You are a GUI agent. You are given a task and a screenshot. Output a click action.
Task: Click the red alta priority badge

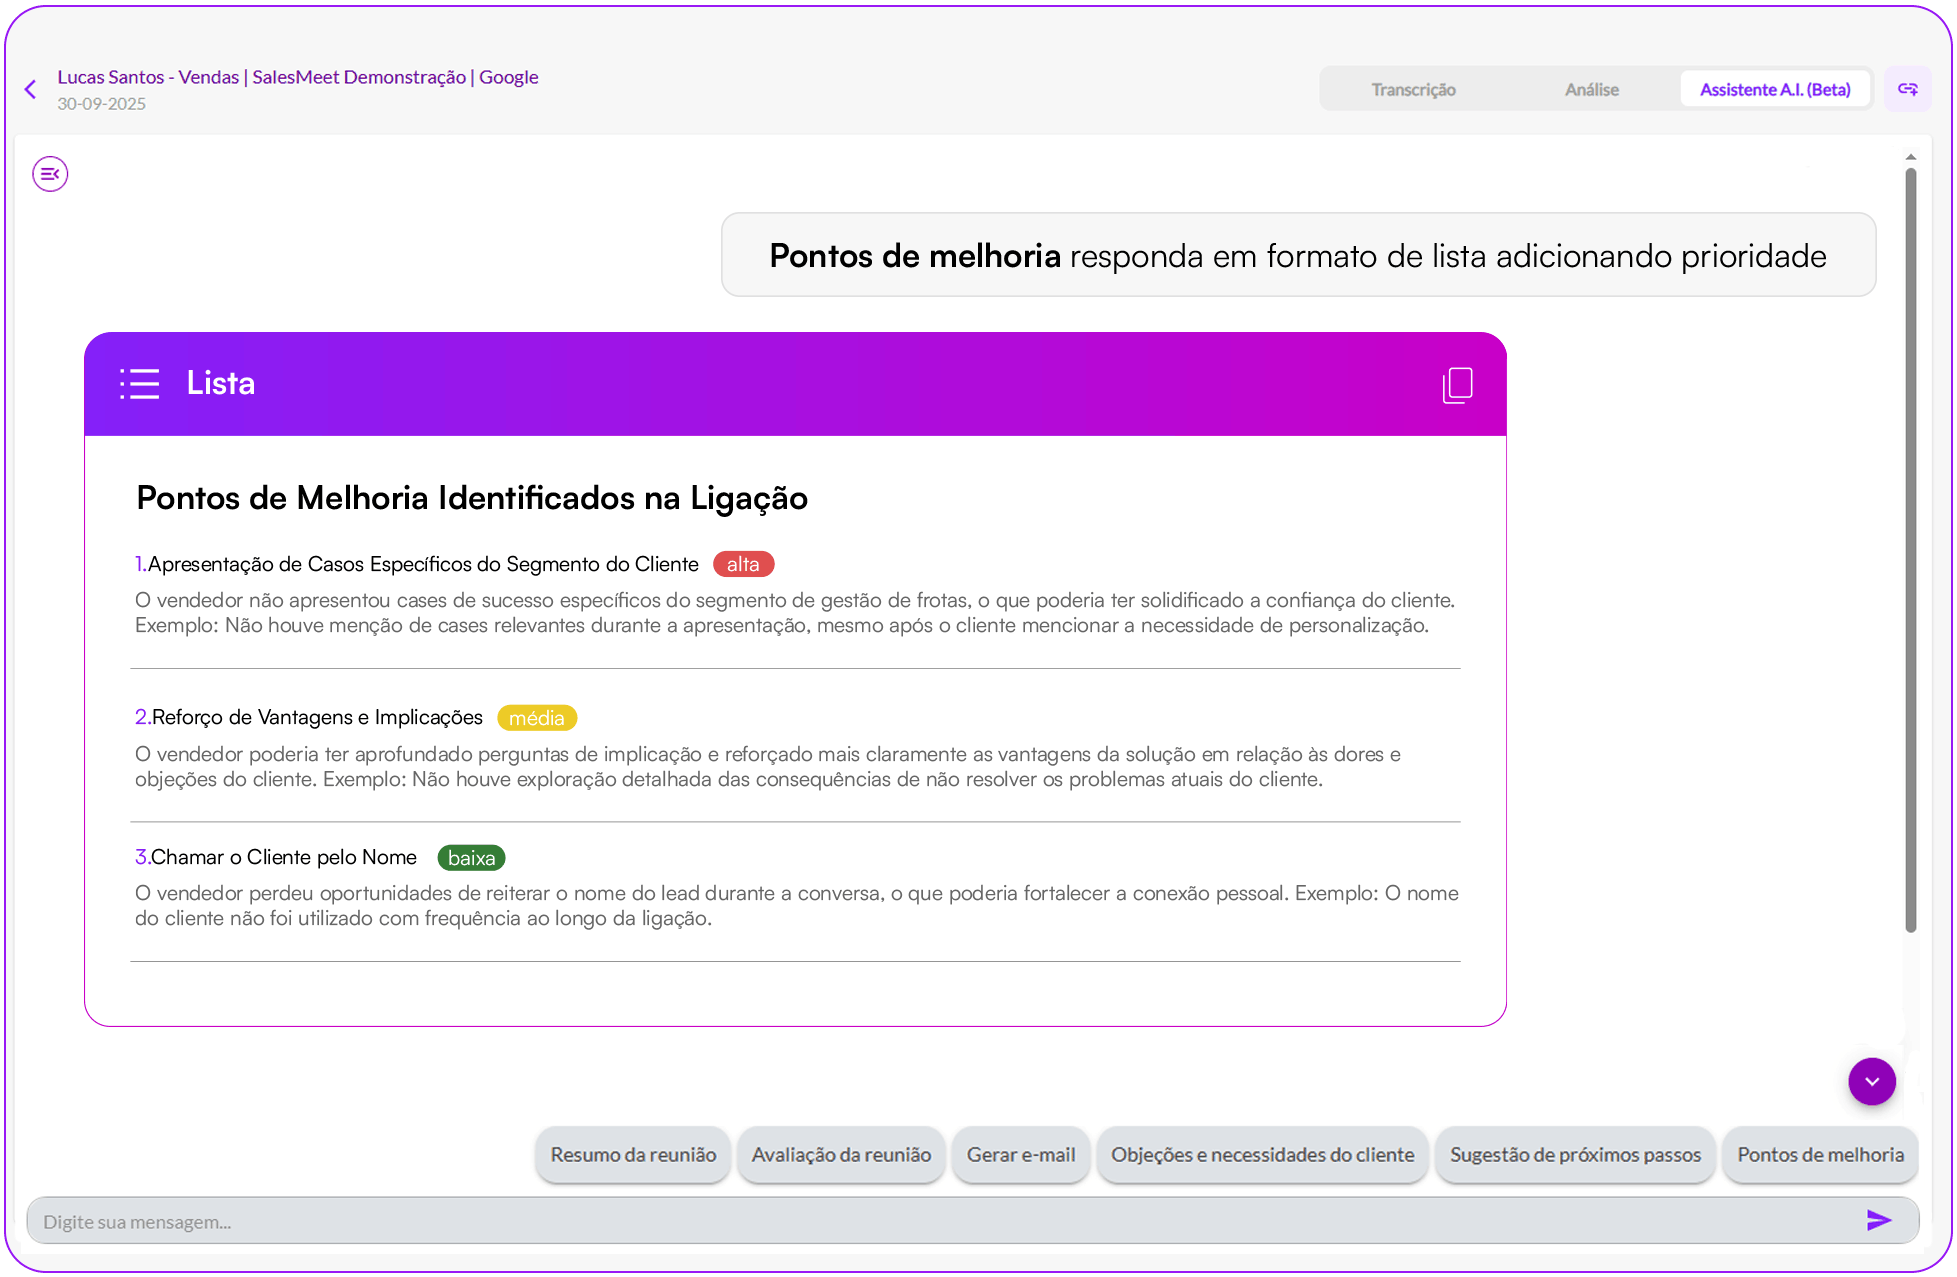tap(743, 564)
